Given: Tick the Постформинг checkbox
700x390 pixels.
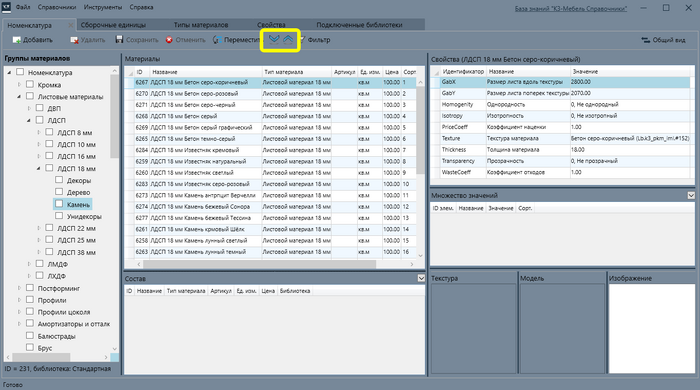Looking at the screenshot, I should click(30, 287).
